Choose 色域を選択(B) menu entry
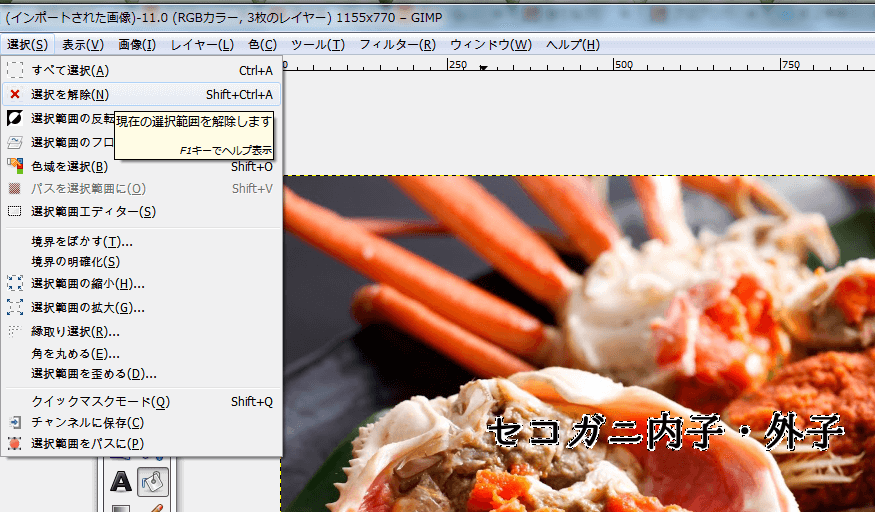 click(x=141, y=166)
